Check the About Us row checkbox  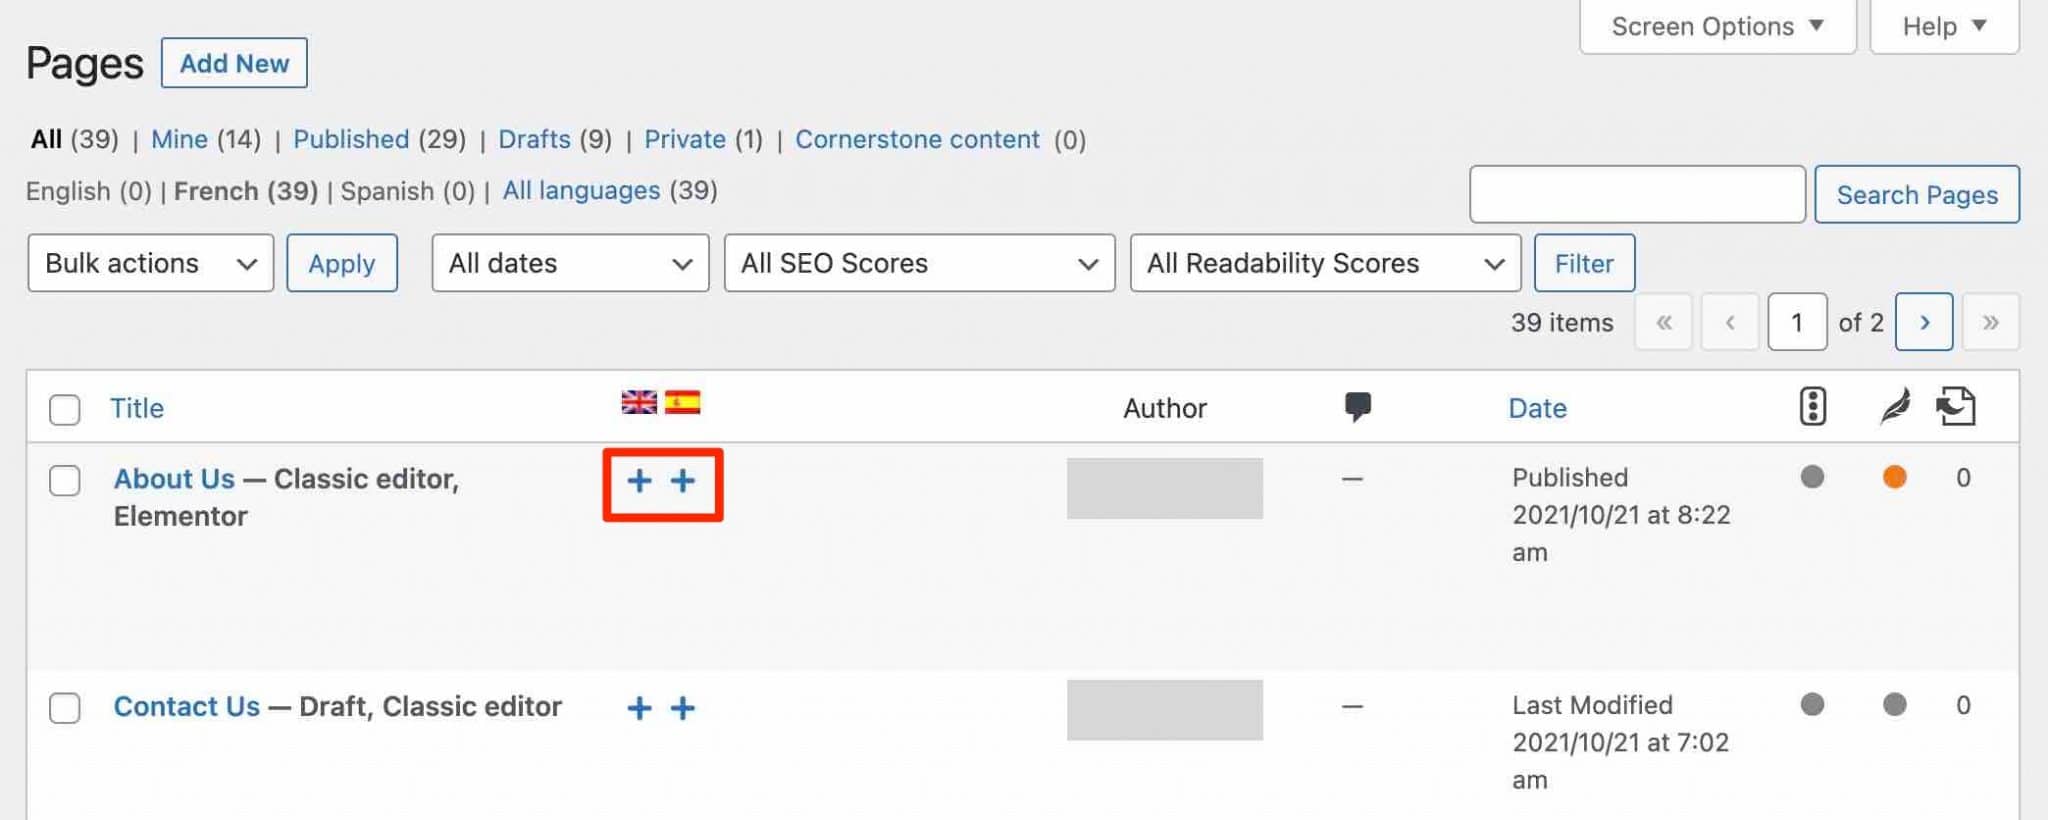pos(64,481)
